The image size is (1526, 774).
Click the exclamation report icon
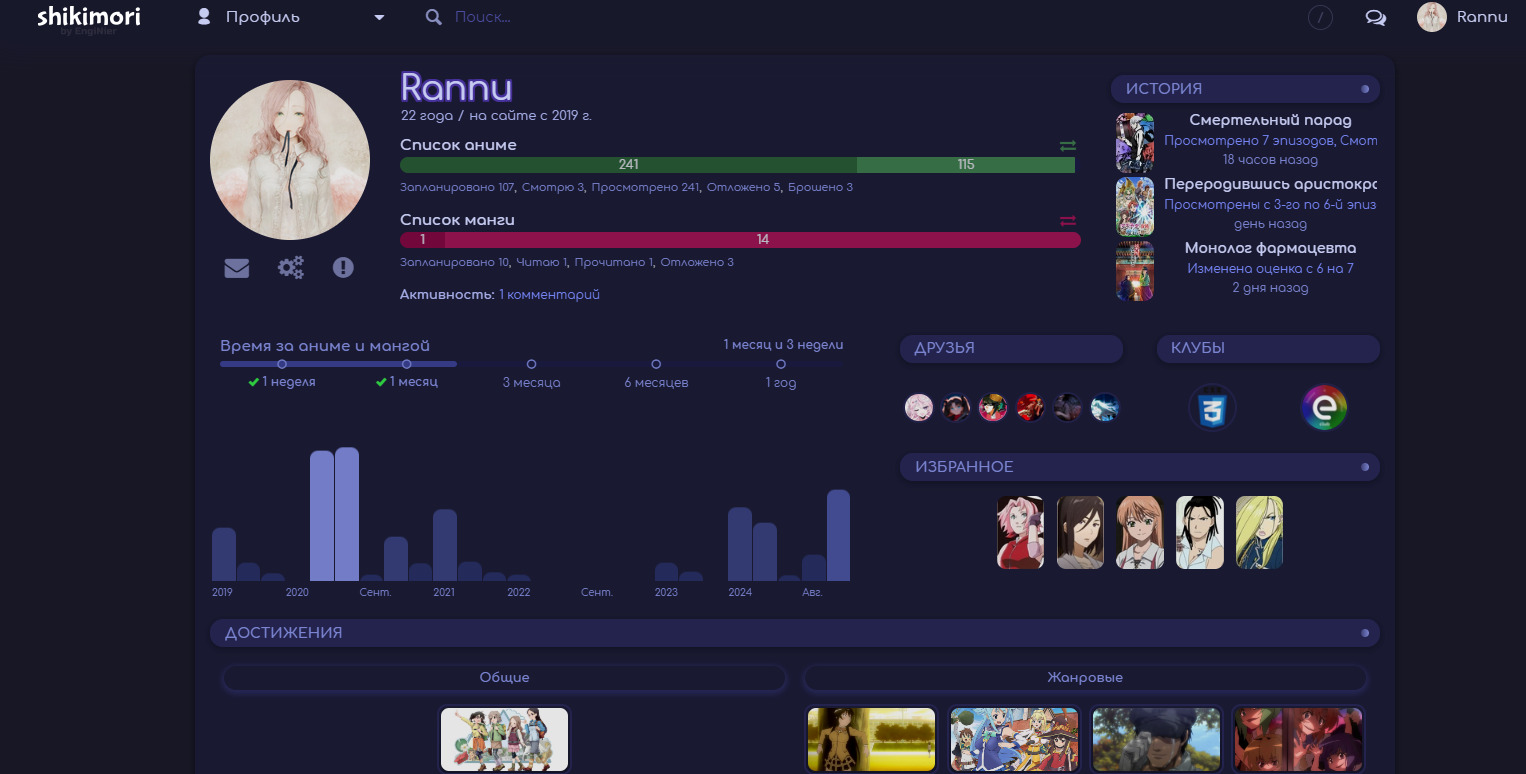pos(343,268)
